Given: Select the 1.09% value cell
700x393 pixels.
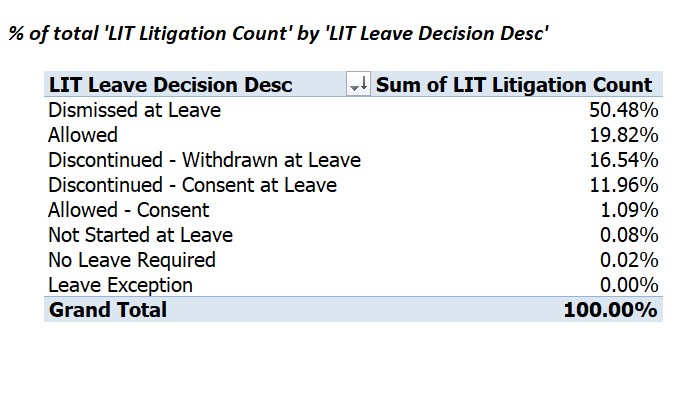Looking at the screenshot, I should pos(629,210).
